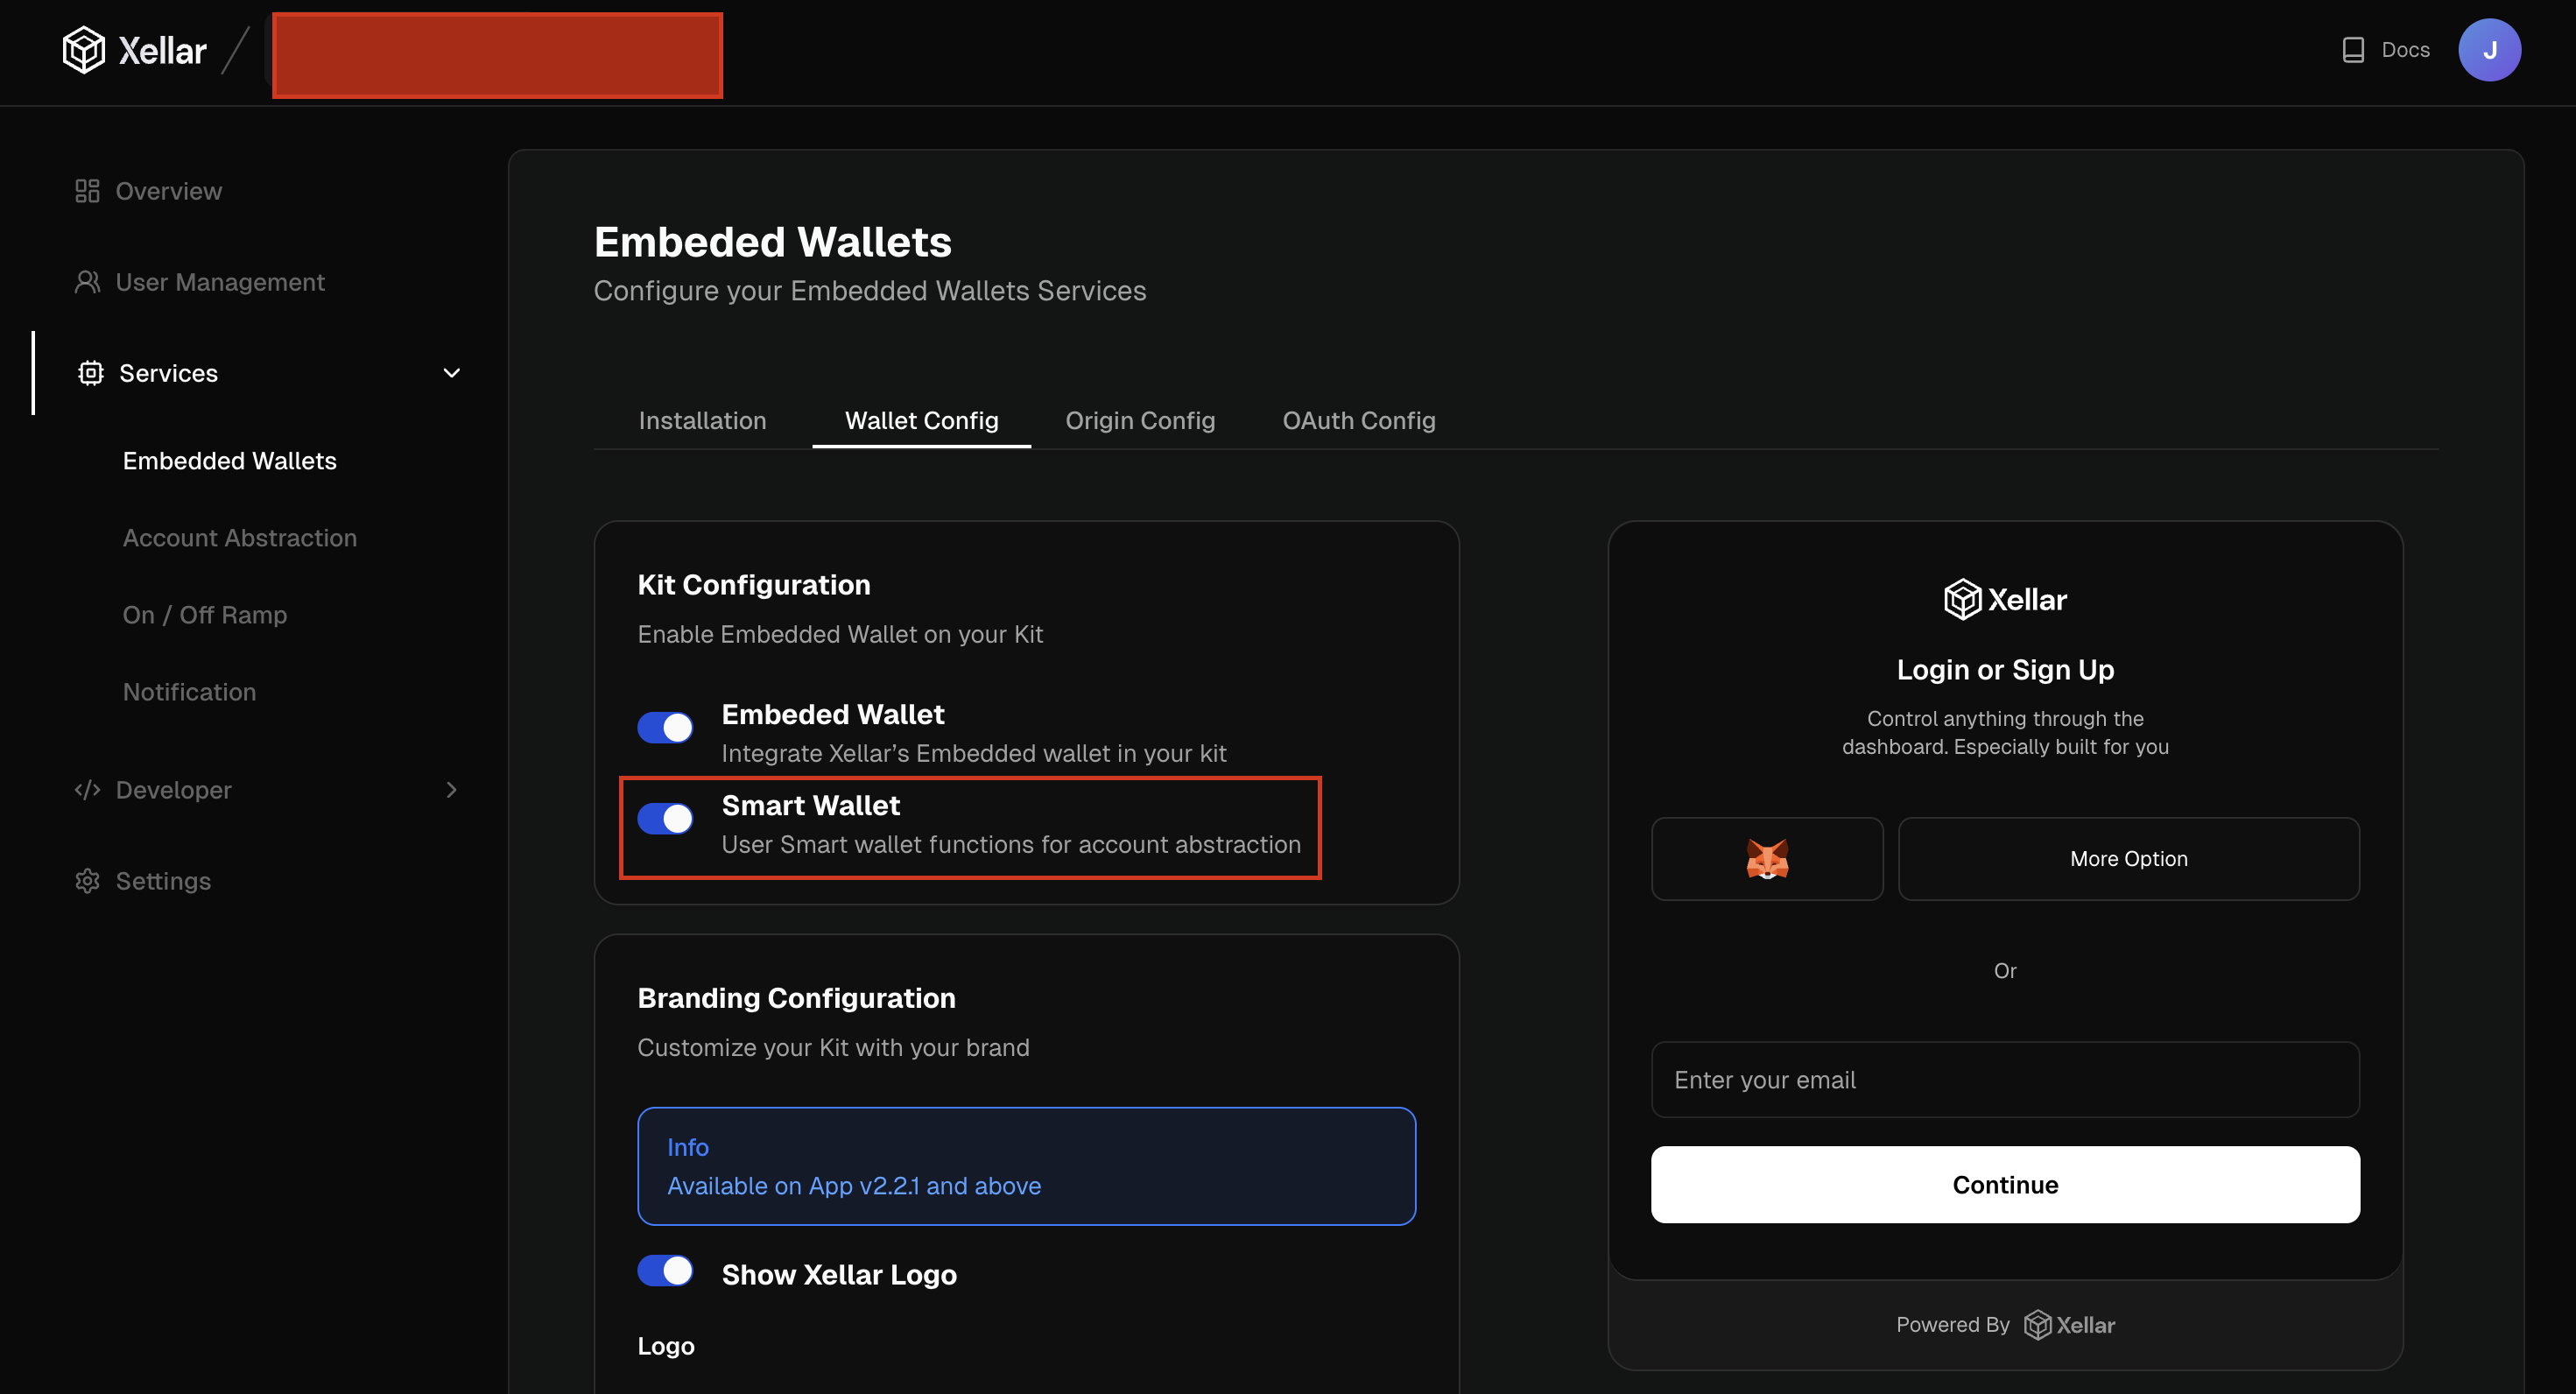2576x1394 pixels.
Task: Disable the Embeded Wallet toggle
Action: (x=665, y=727)
